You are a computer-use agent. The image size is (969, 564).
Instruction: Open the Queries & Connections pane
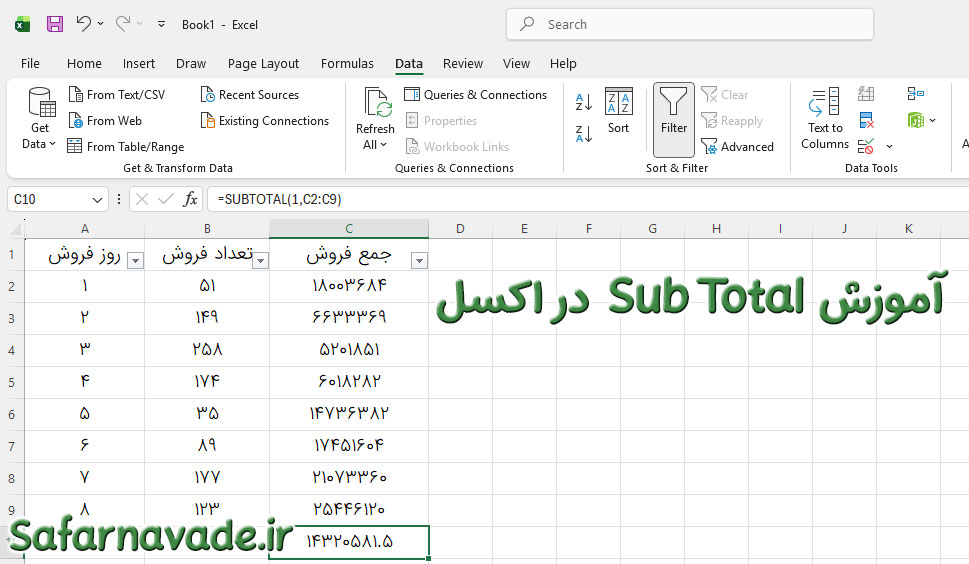476,95
